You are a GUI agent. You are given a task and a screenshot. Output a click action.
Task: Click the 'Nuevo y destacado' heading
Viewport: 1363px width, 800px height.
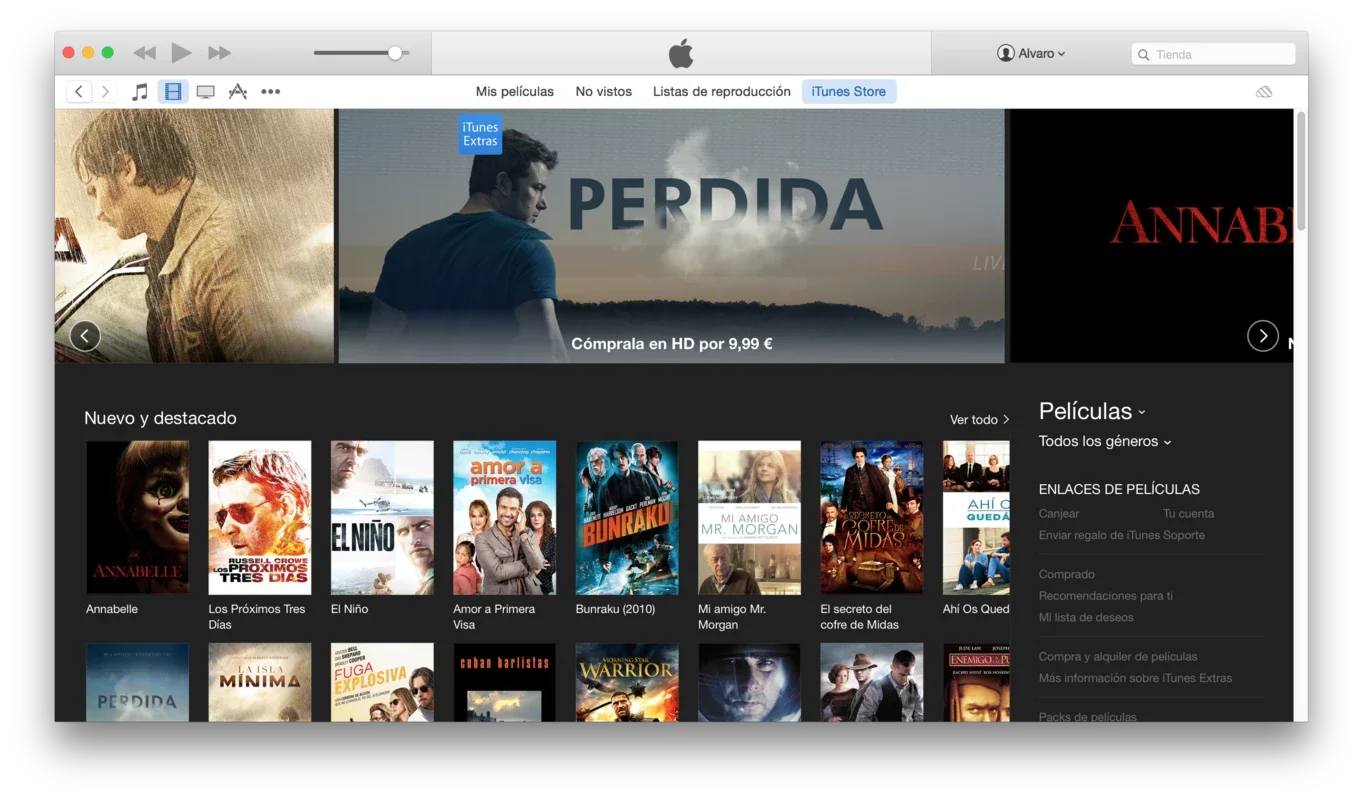coord(160,418)
